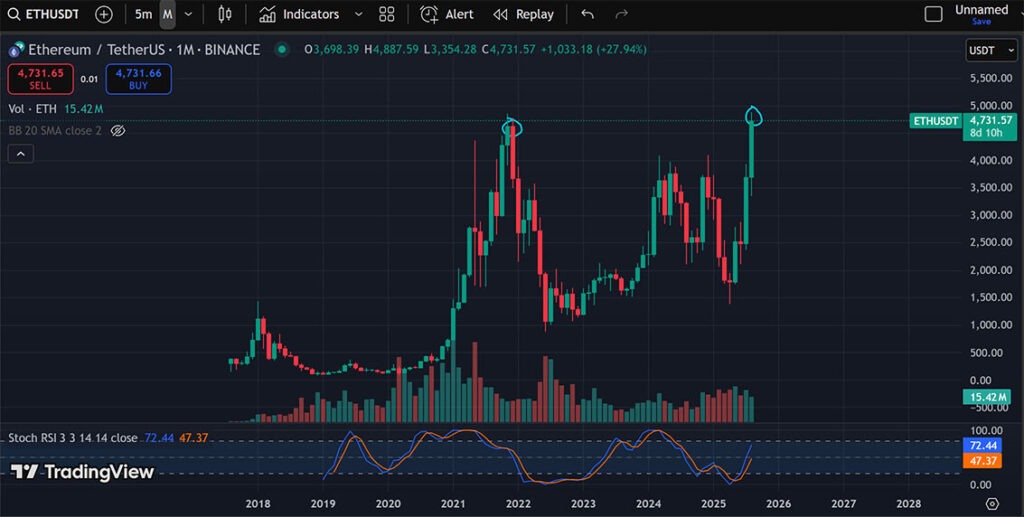Screen dimensions: 1024x517
Task: Open the layout selection square icon
Action: coord(934,14)
